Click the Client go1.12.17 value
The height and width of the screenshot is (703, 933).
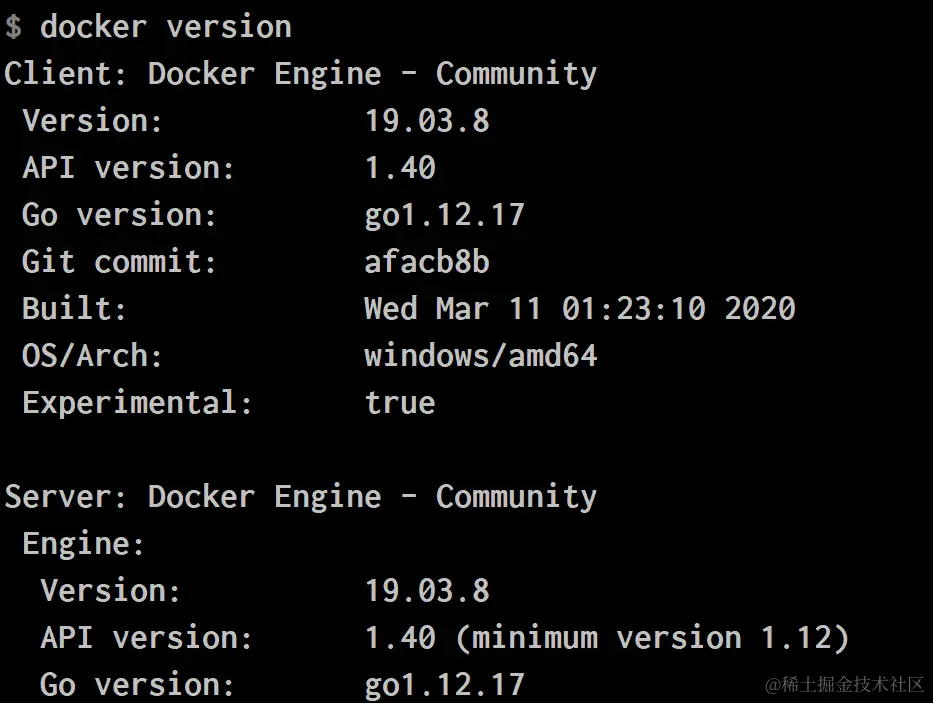tap(444, 216)
